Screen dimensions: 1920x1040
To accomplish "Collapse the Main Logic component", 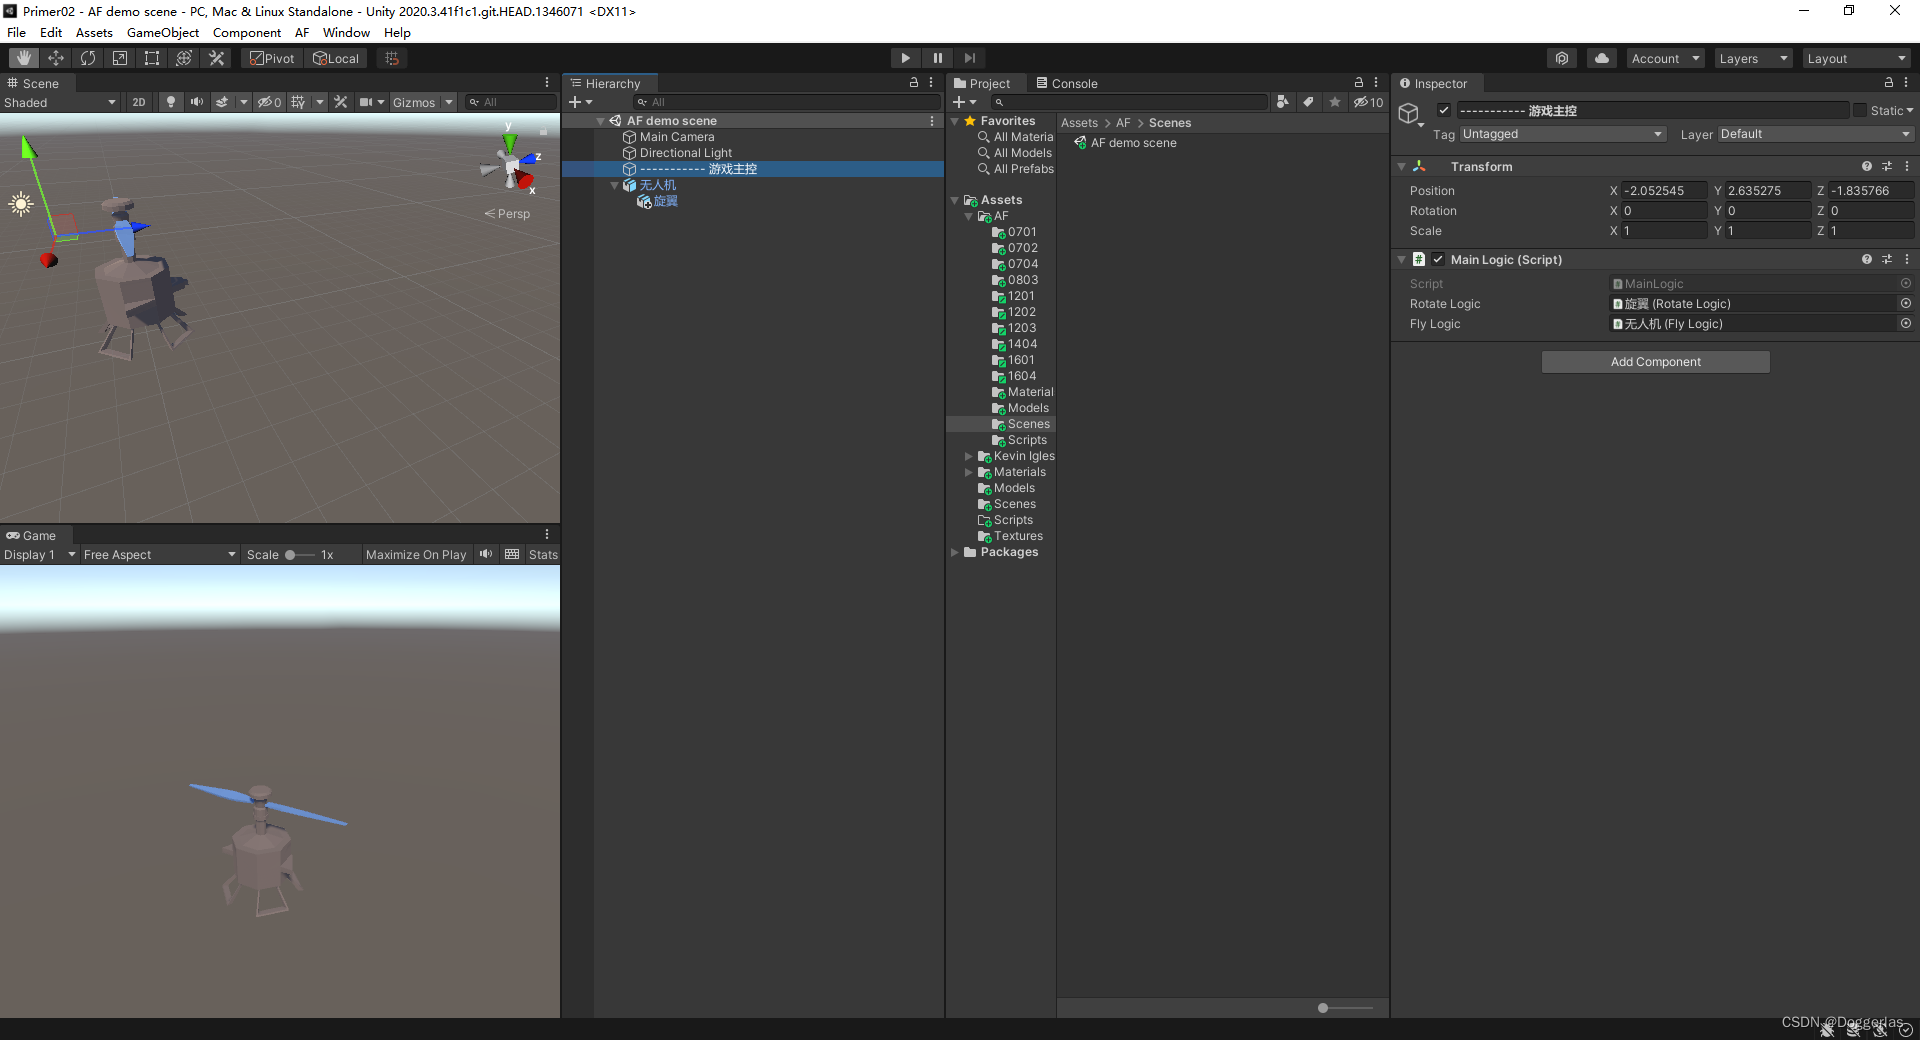I will pyautogui.click(x=1402, y=259).
